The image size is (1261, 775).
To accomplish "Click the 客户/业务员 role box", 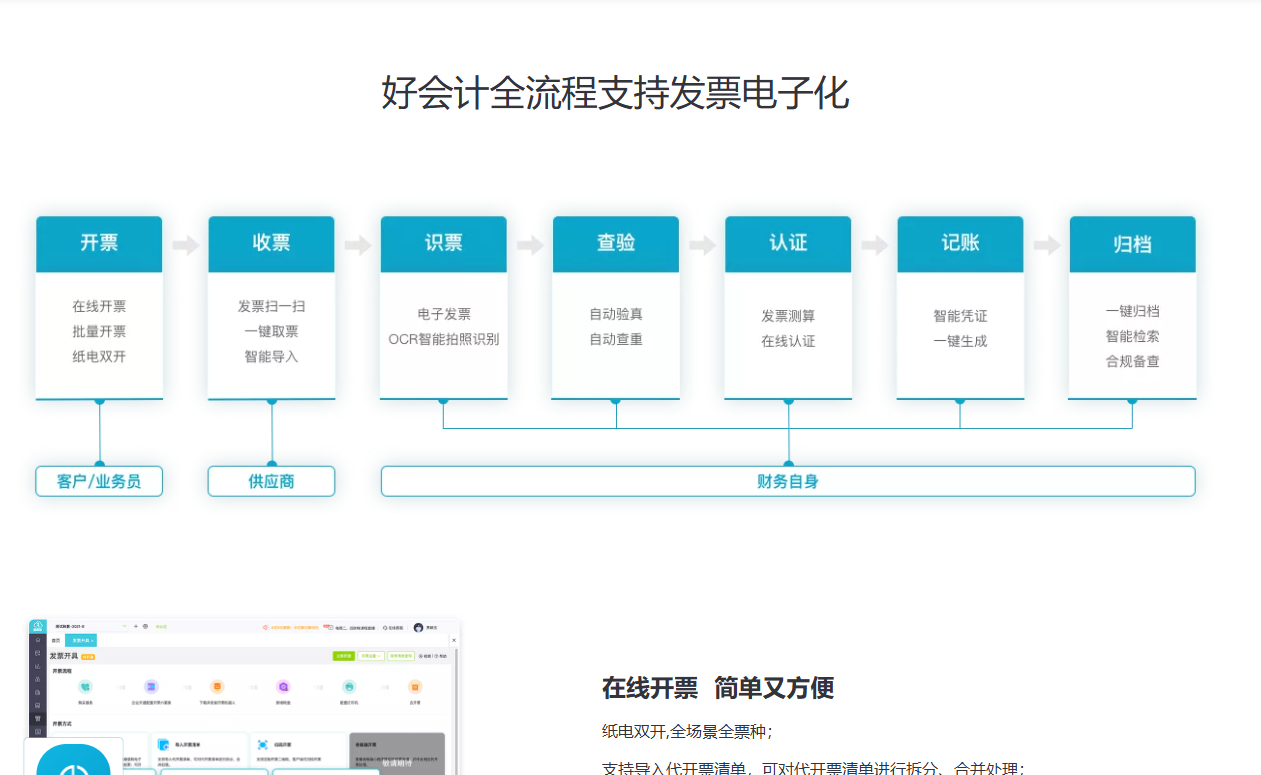I will click(99, 481).
